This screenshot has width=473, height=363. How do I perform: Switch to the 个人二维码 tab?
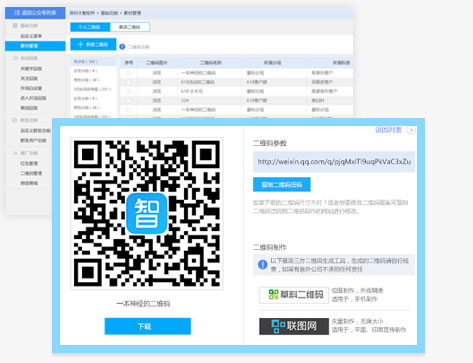coord(90,27)
